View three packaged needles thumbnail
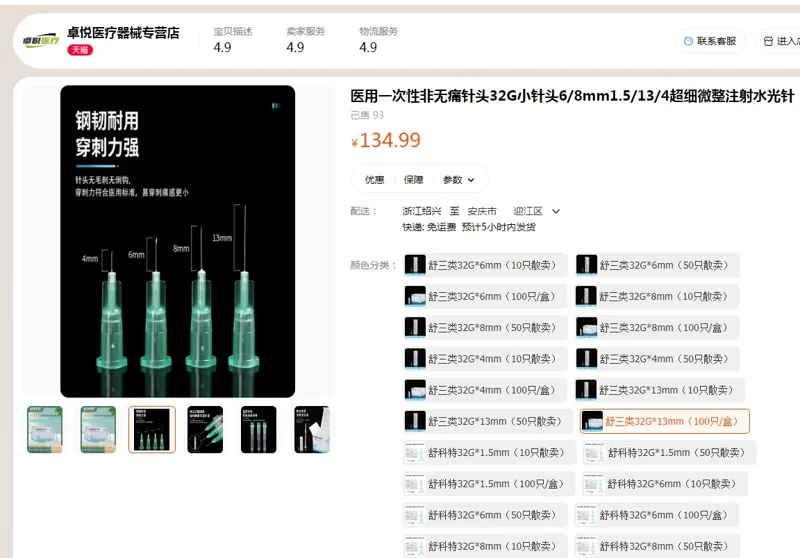Screen dimensions: 800x558 point(259,429)
